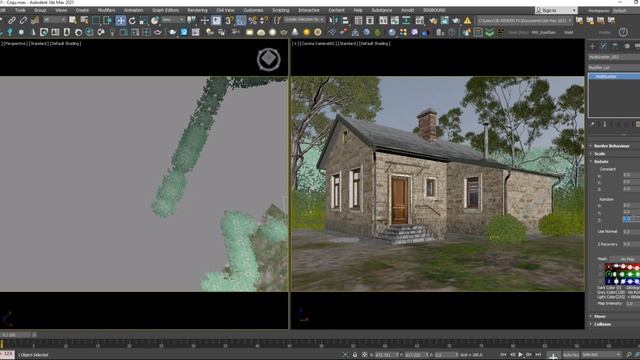This screenshot has height=360, width=640.
Task: Open the Material Editor icon
Action: pyautogui.click(x=421, y=20)
